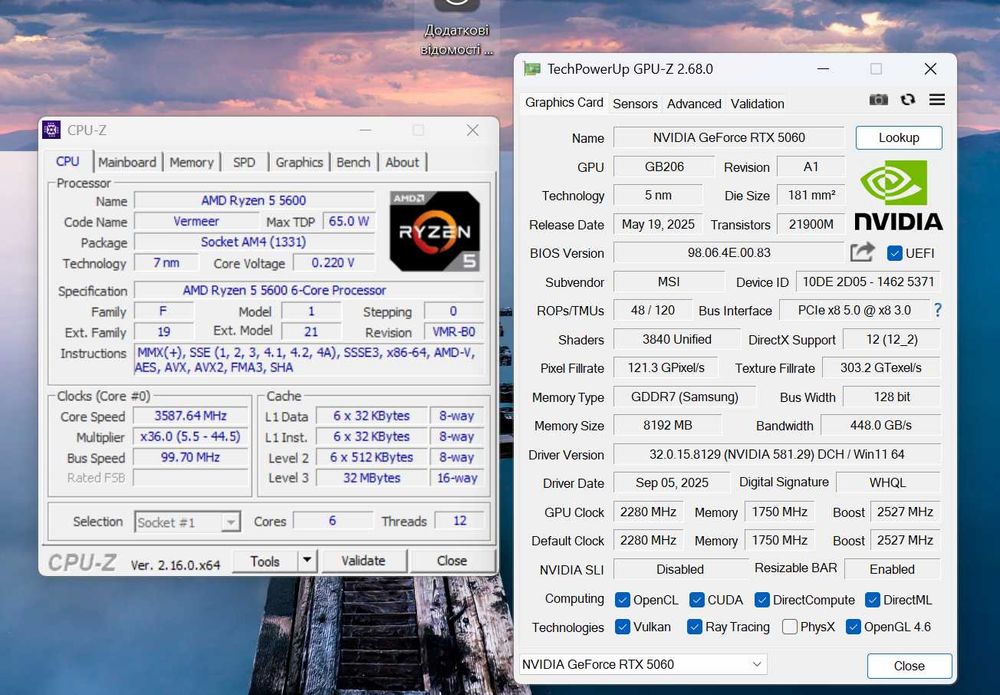The width and height of the screenshot is (1000, 695).
Task: Open the GPU-Z hamburger menu
Action: [937, 99]
